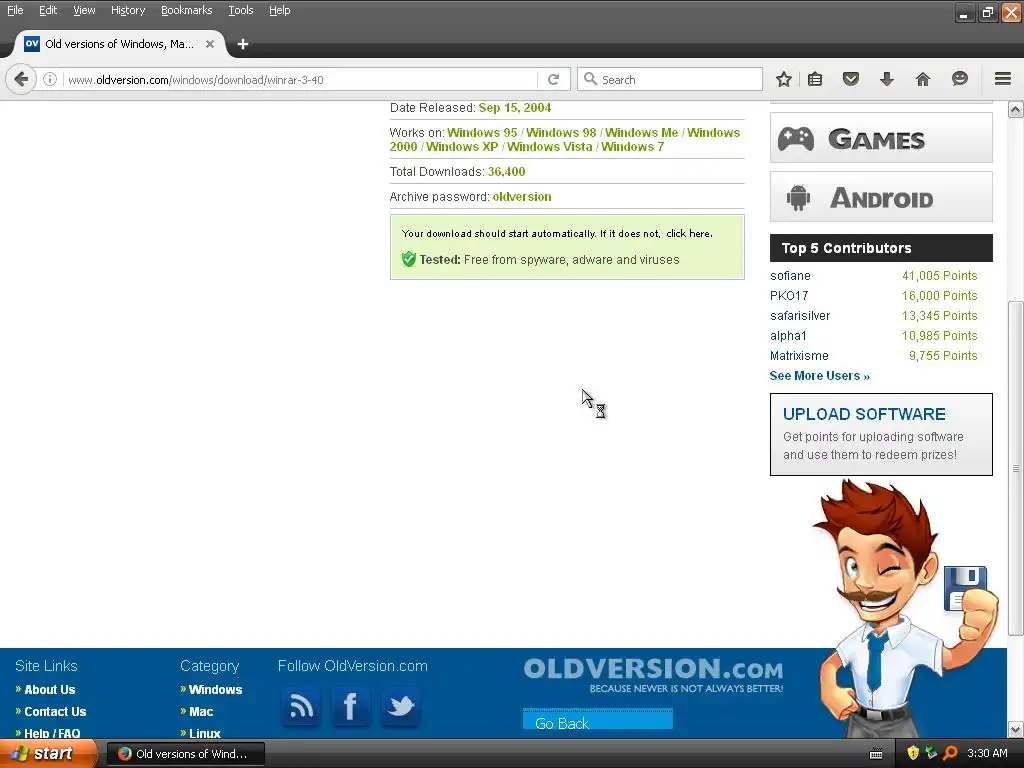The width and height of the screenshot is (1024, 768).
Task: Click the scrollbar down arrow
Action: (1016, 729)
